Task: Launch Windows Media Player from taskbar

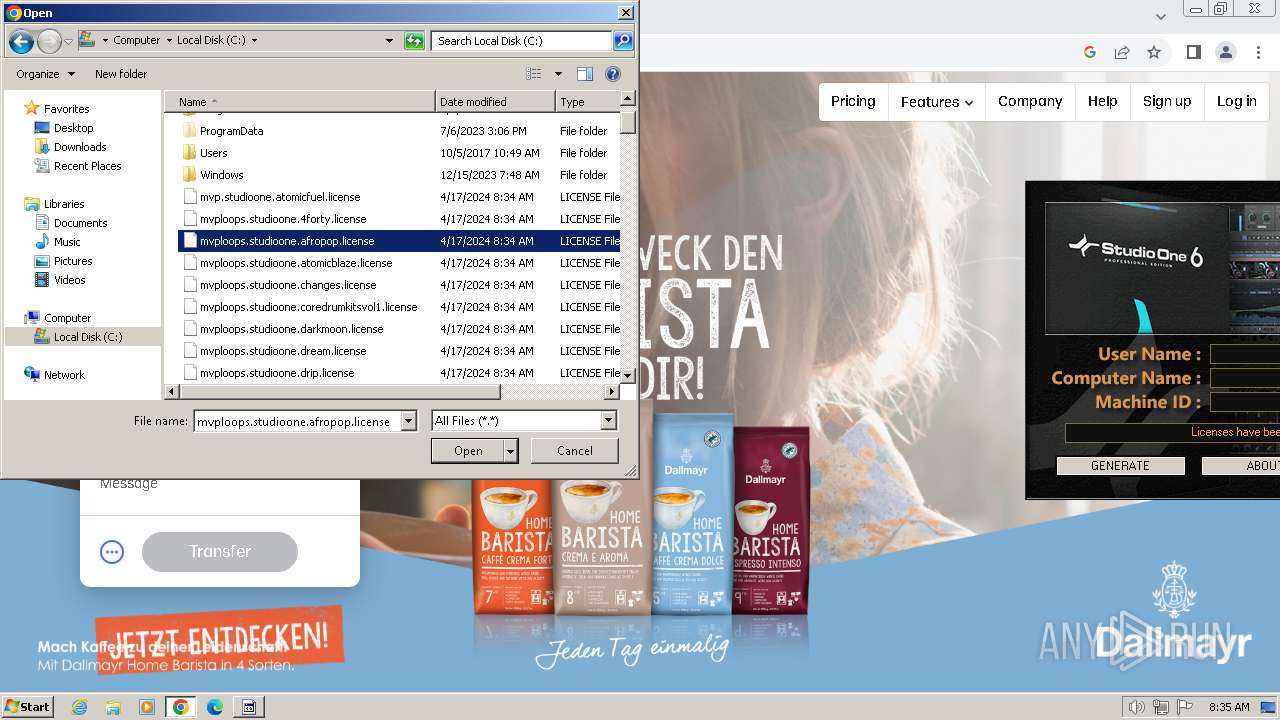Action: pyautogui.click(x=147, y=707)
